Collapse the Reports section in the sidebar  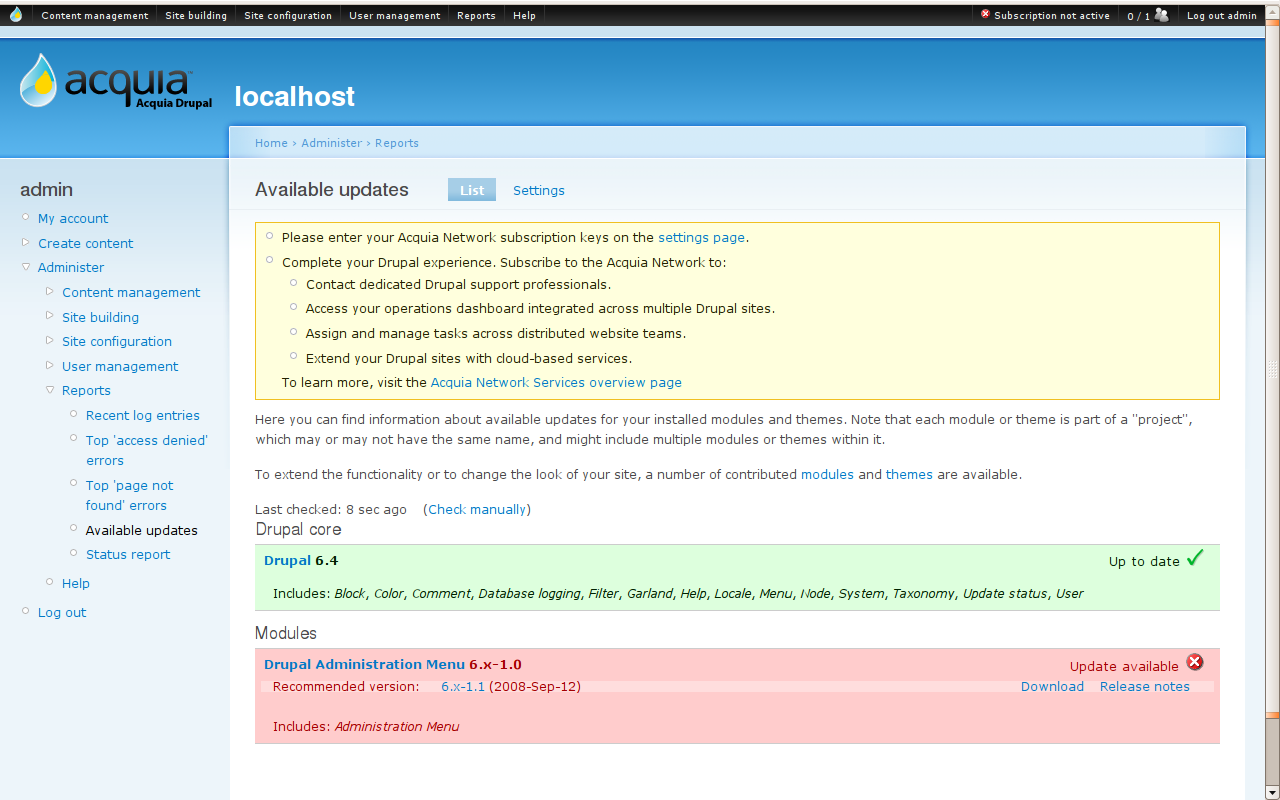(49, 390)
